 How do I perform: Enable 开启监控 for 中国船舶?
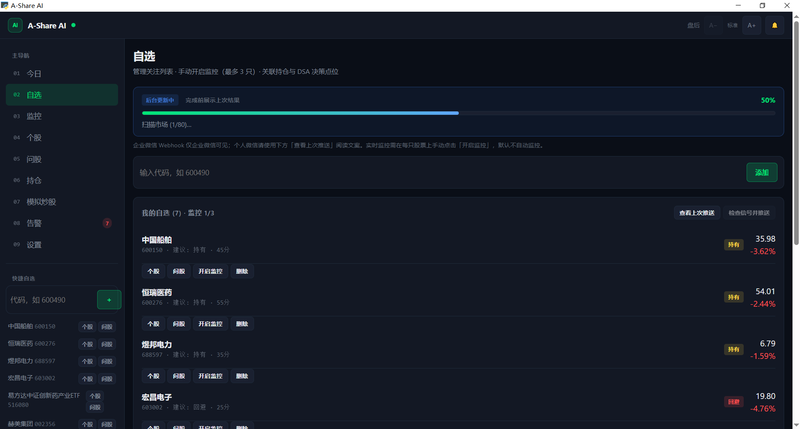point(210,271)
